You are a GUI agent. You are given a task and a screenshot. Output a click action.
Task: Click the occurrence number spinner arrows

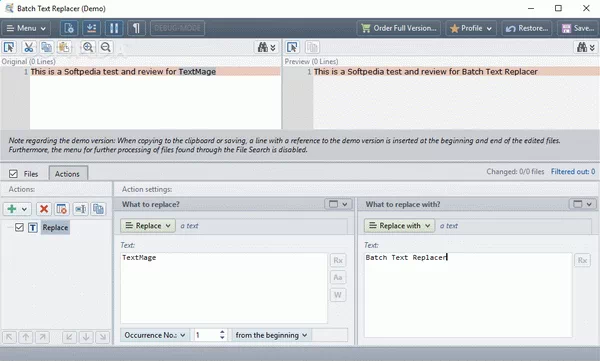click(222, 335)
